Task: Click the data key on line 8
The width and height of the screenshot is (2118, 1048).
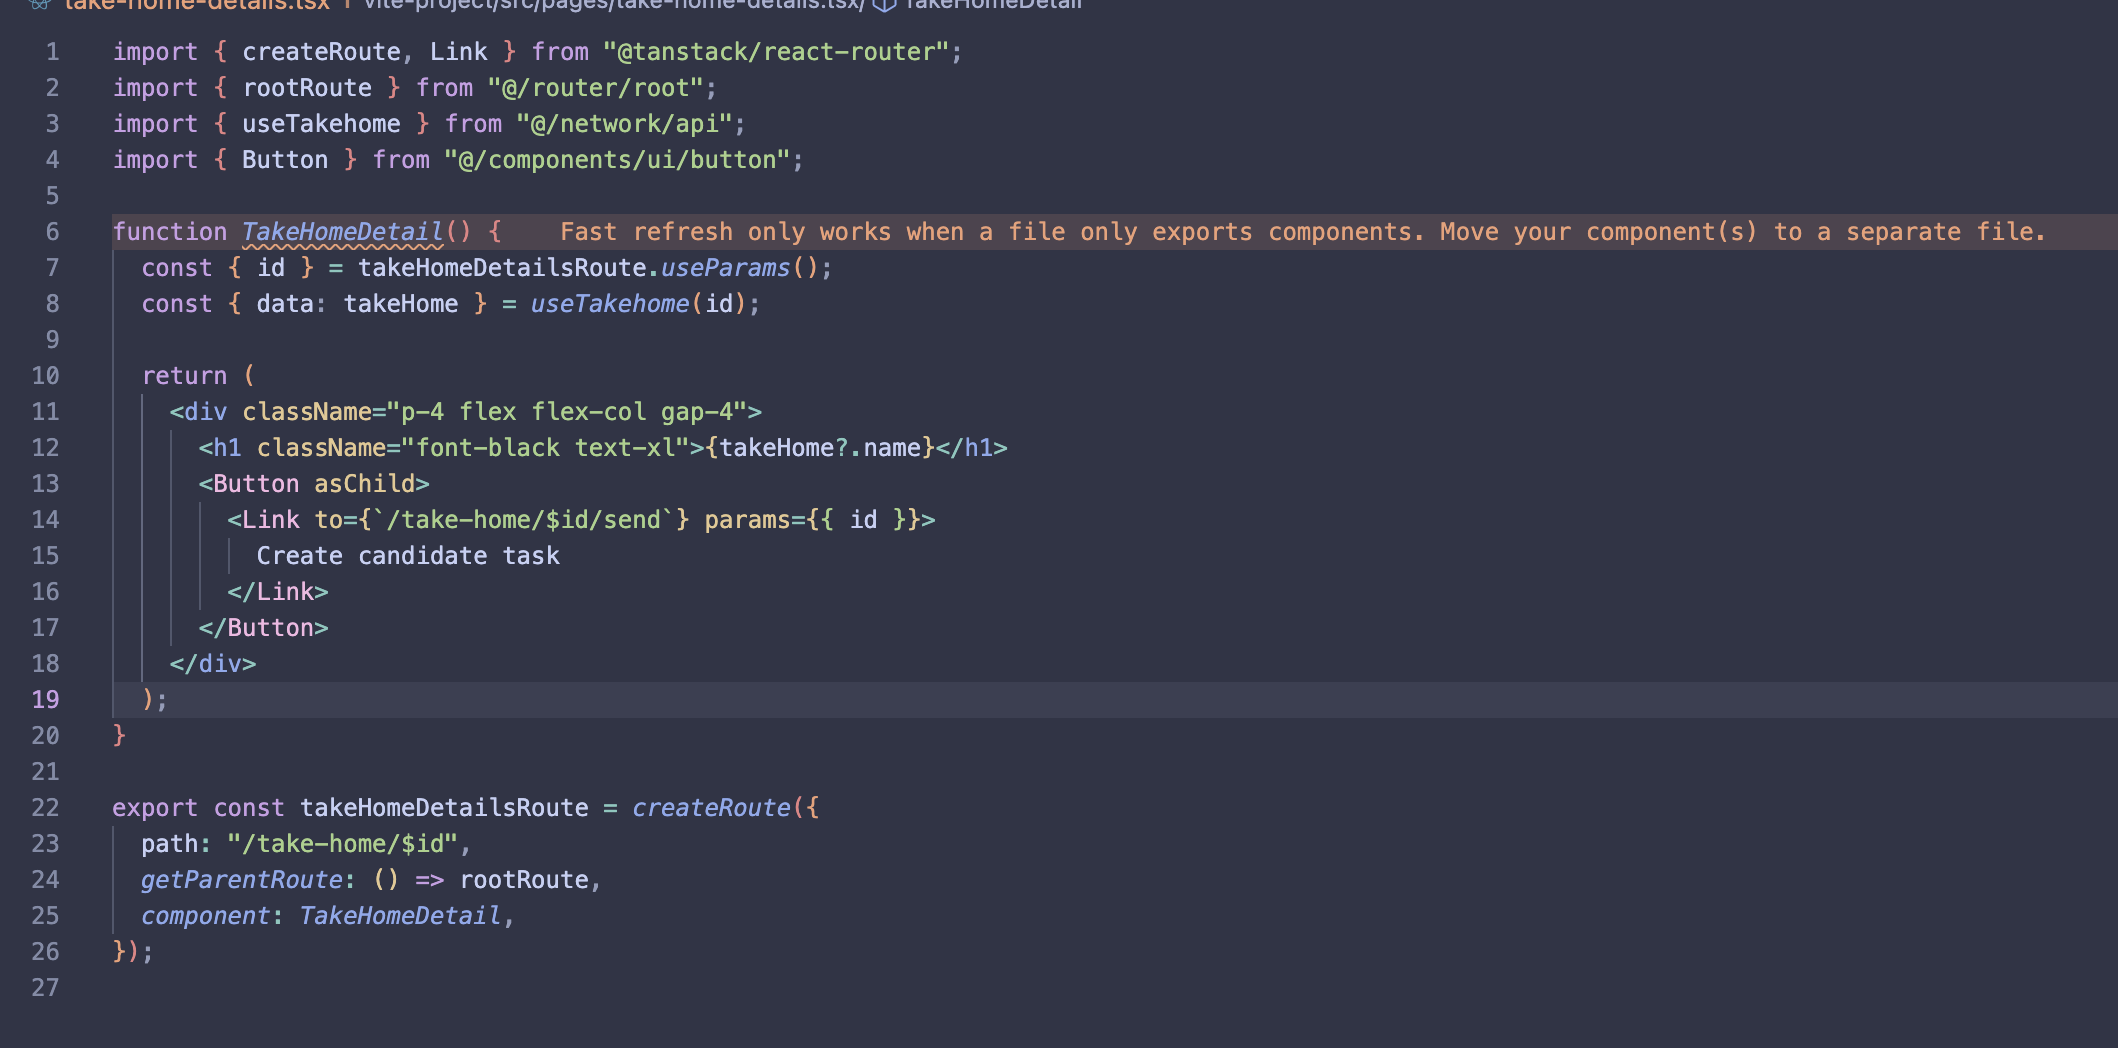Action: [x=285, y=304]
